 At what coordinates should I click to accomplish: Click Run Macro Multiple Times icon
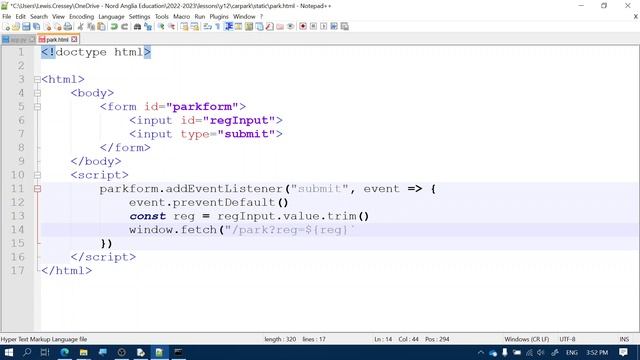point(334,27)
